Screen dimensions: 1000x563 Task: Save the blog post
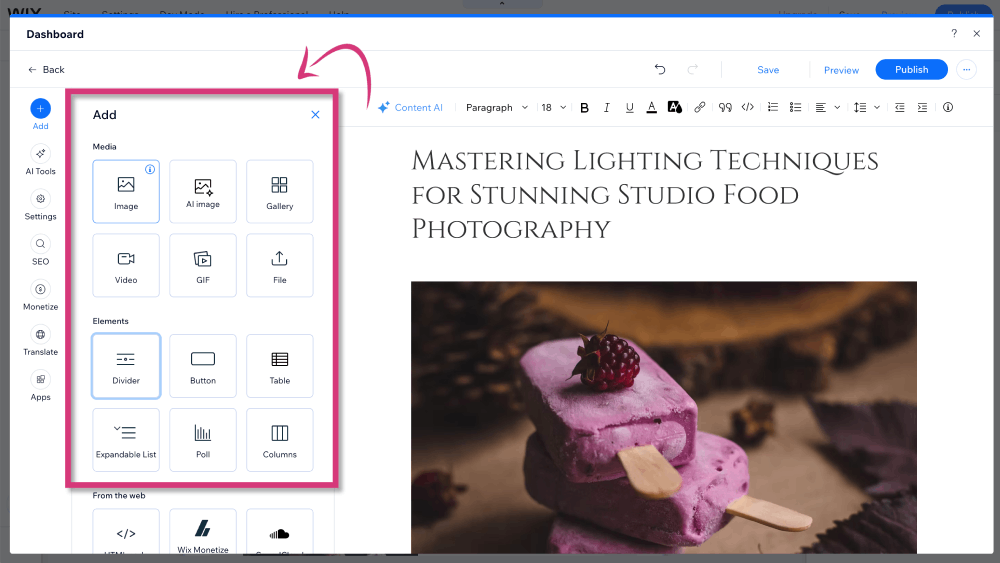point(768,70)
